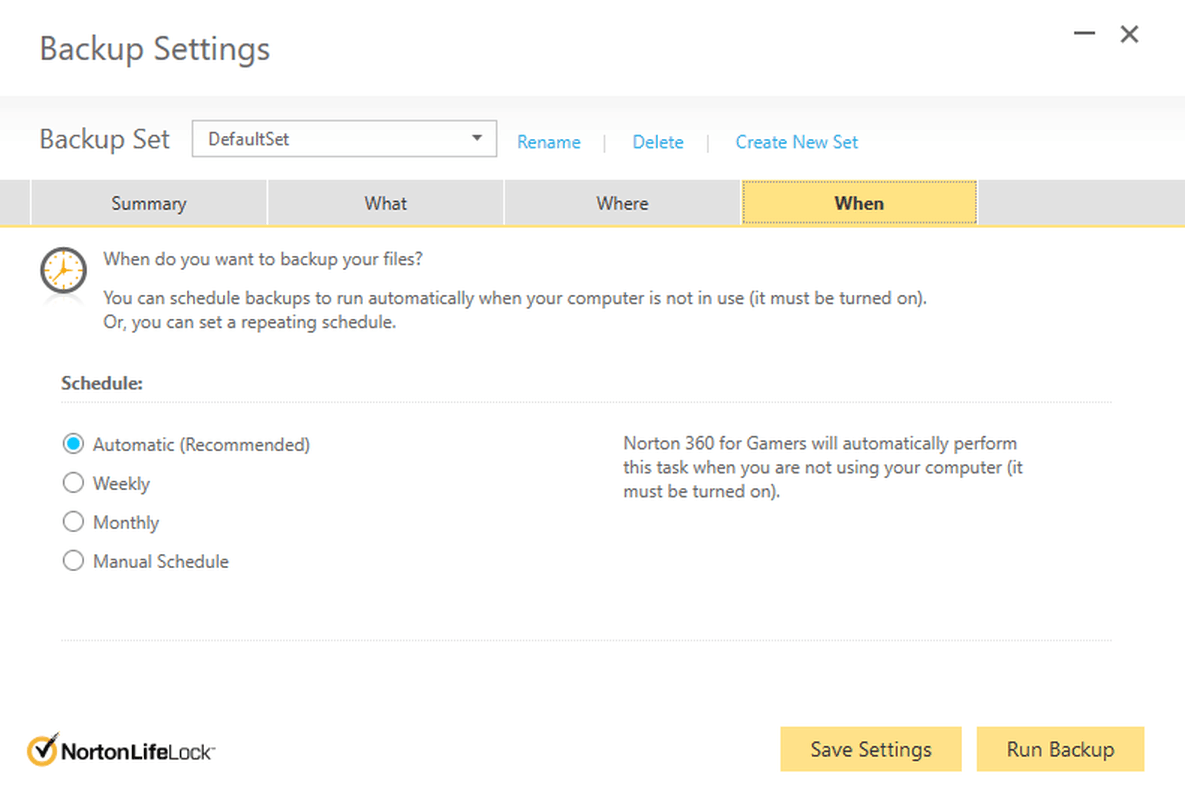Close the Backup Settings window
The width and height of the screenshot is (1185, 791).
tap(1129, 35)
